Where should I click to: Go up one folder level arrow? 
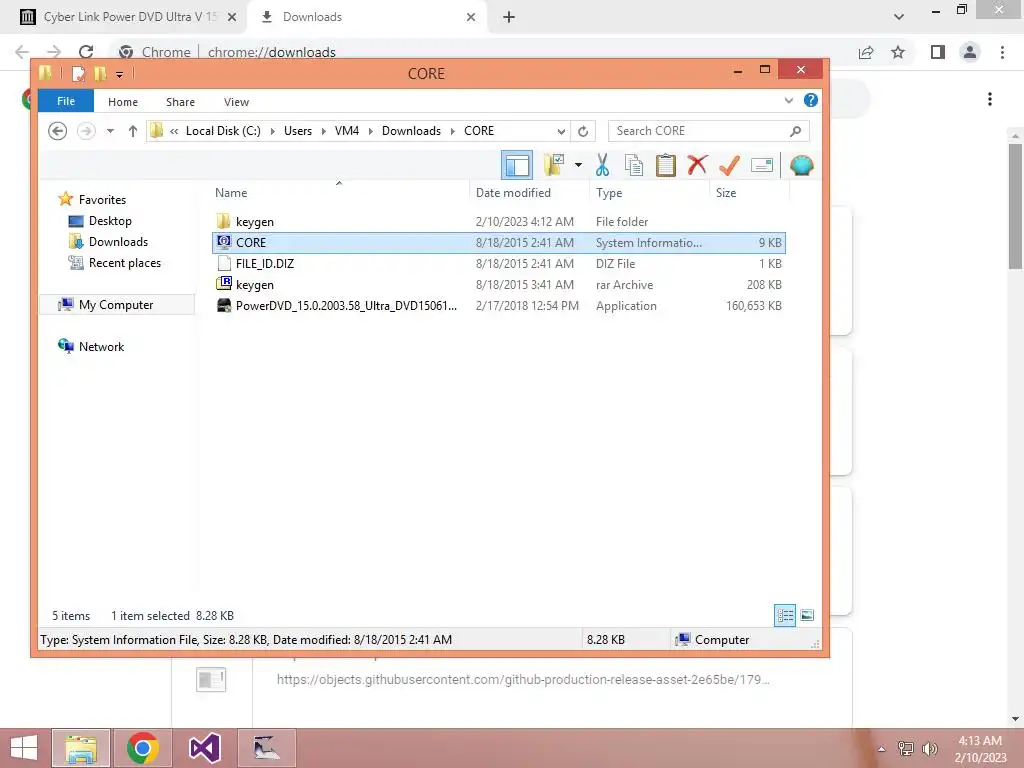coord(133,131)
